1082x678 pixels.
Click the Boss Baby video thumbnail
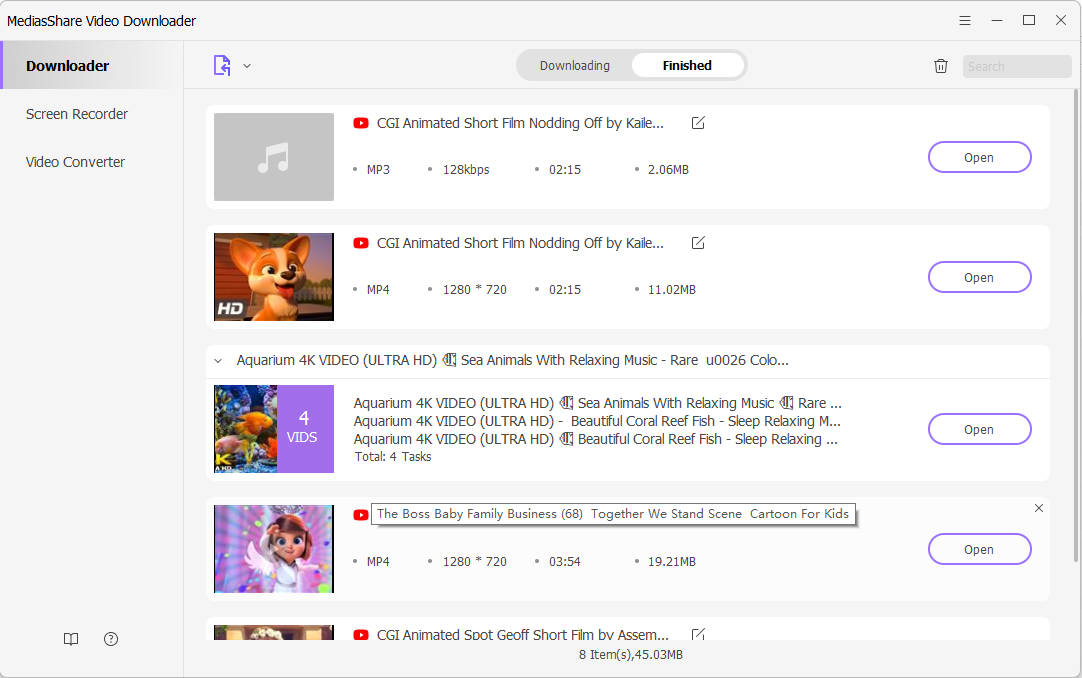[274, 549]
